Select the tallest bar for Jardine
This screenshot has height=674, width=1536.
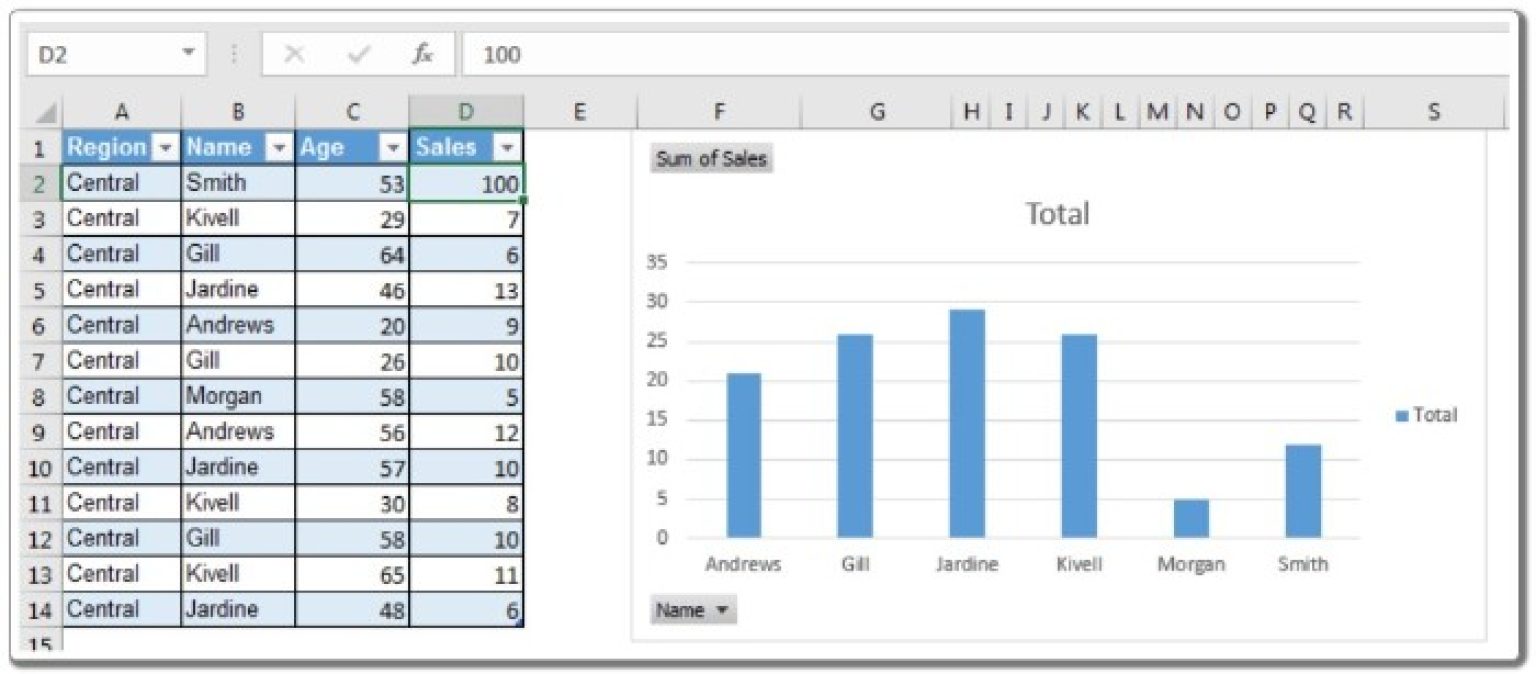coord(967,420)
